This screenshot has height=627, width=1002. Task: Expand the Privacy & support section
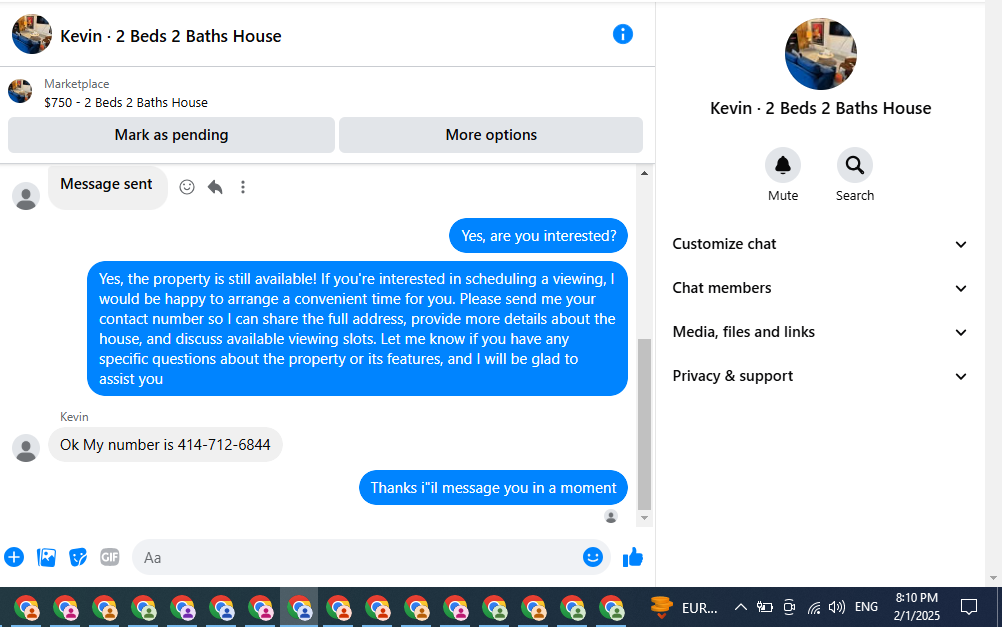[820, 376]
